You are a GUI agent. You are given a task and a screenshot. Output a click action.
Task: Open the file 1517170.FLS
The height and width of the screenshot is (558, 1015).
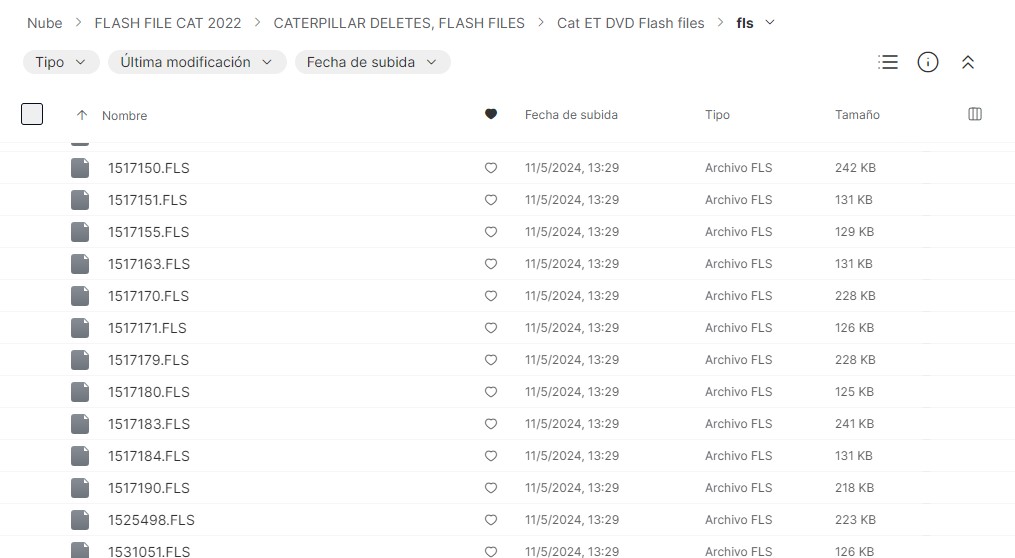(148, 296)
